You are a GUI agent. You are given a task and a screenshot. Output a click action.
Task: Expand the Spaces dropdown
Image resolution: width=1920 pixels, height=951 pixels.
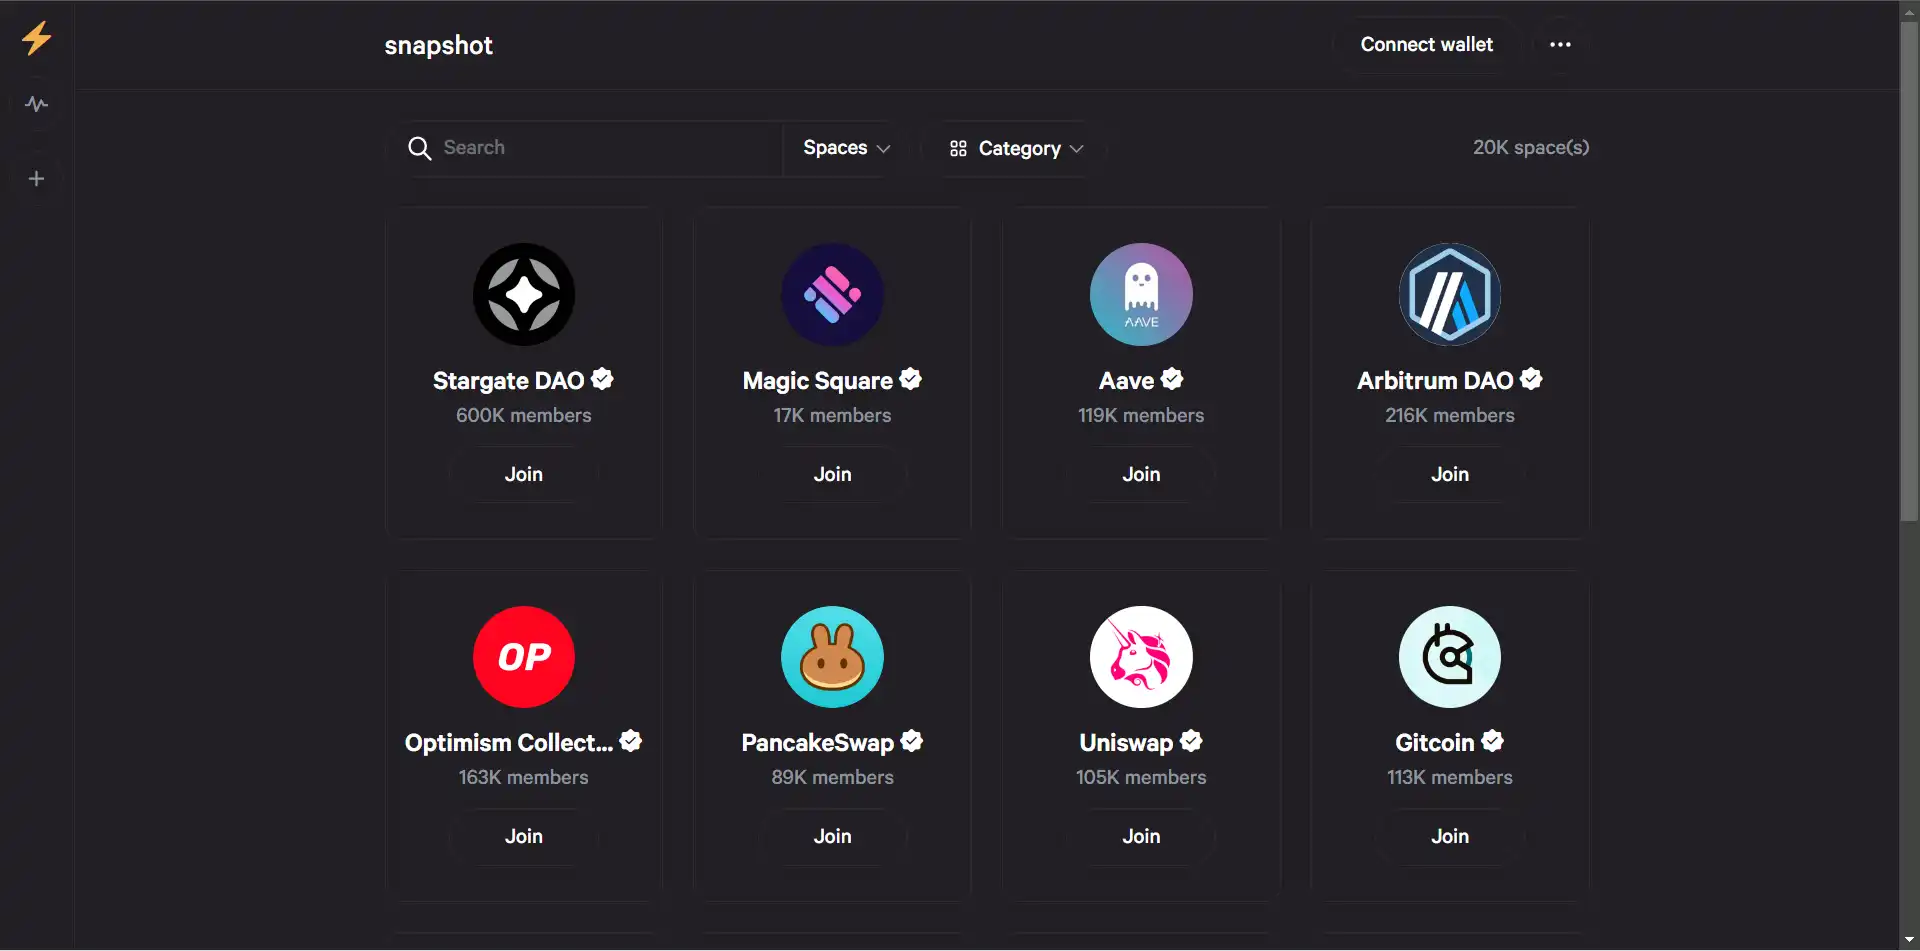pos(846,148)
